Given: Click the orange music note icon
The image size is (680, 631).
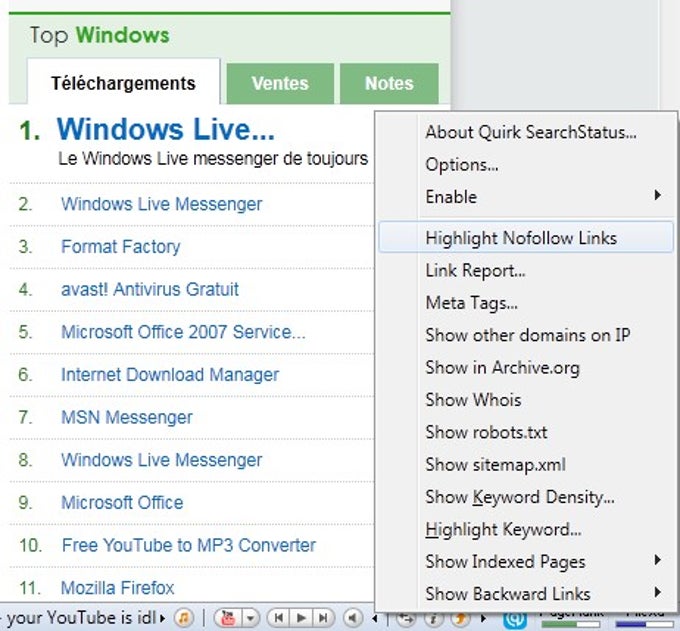Looking at the screenshot, I should coord(183,618).
